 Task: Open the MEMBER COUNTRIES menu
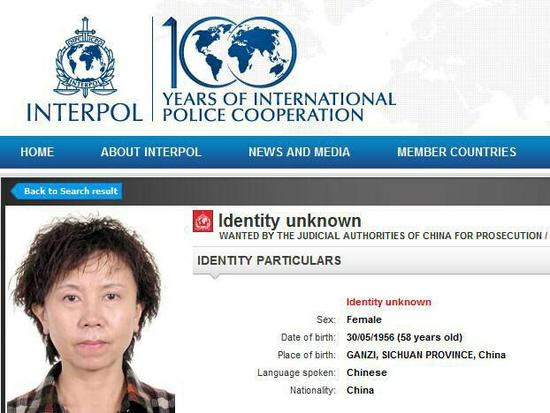(457, 152)
